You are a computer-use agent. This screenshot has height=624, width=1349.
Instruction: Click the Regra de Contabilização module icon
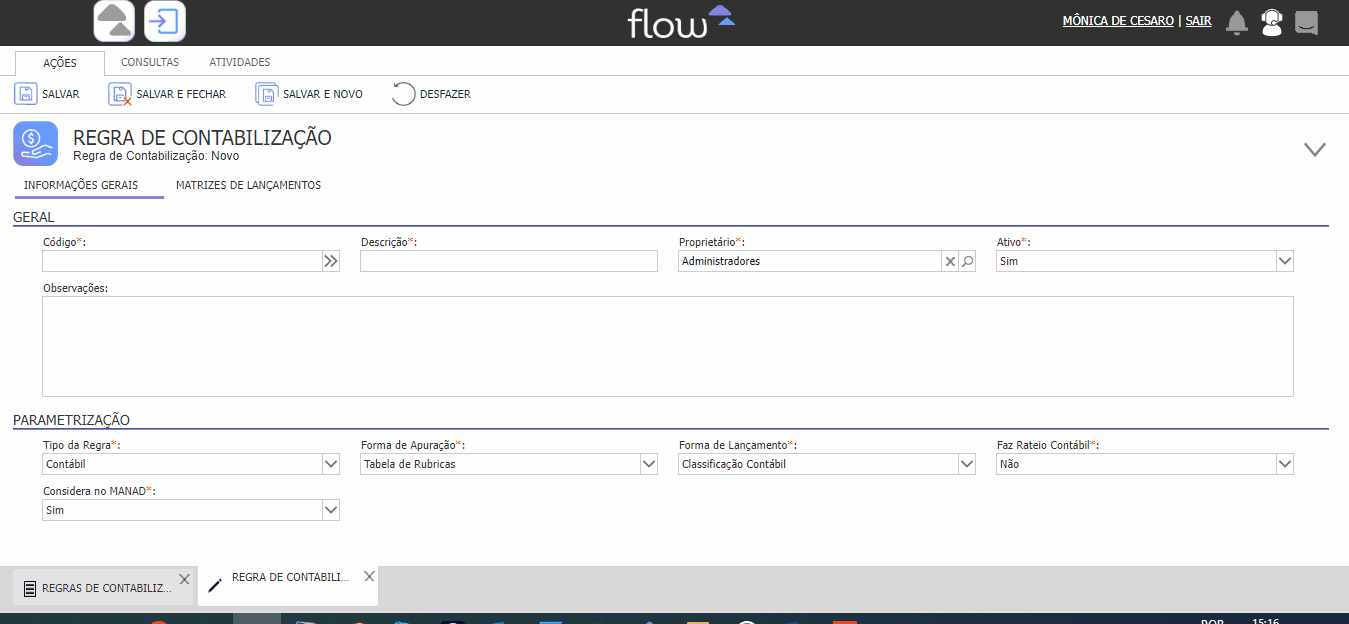tap(35, 143)
